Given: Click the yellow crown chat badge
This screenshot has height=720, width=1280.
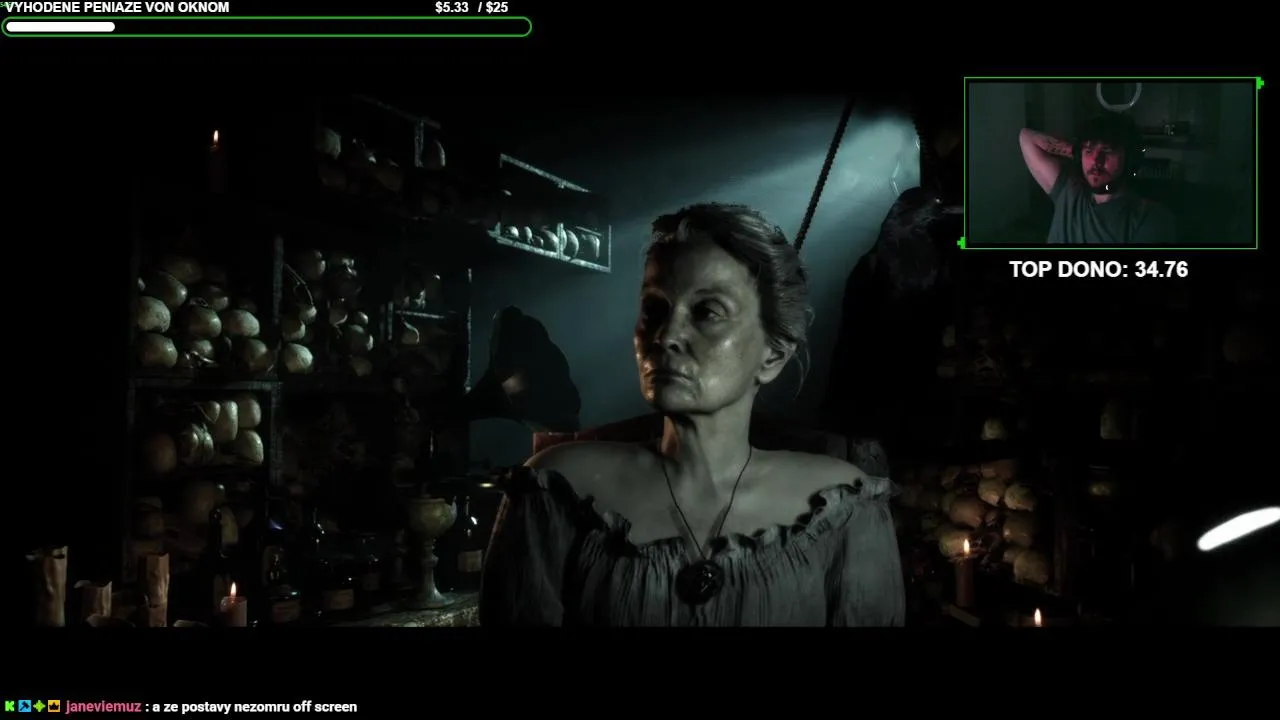Looking at the screenshot, I should point(54,706).
